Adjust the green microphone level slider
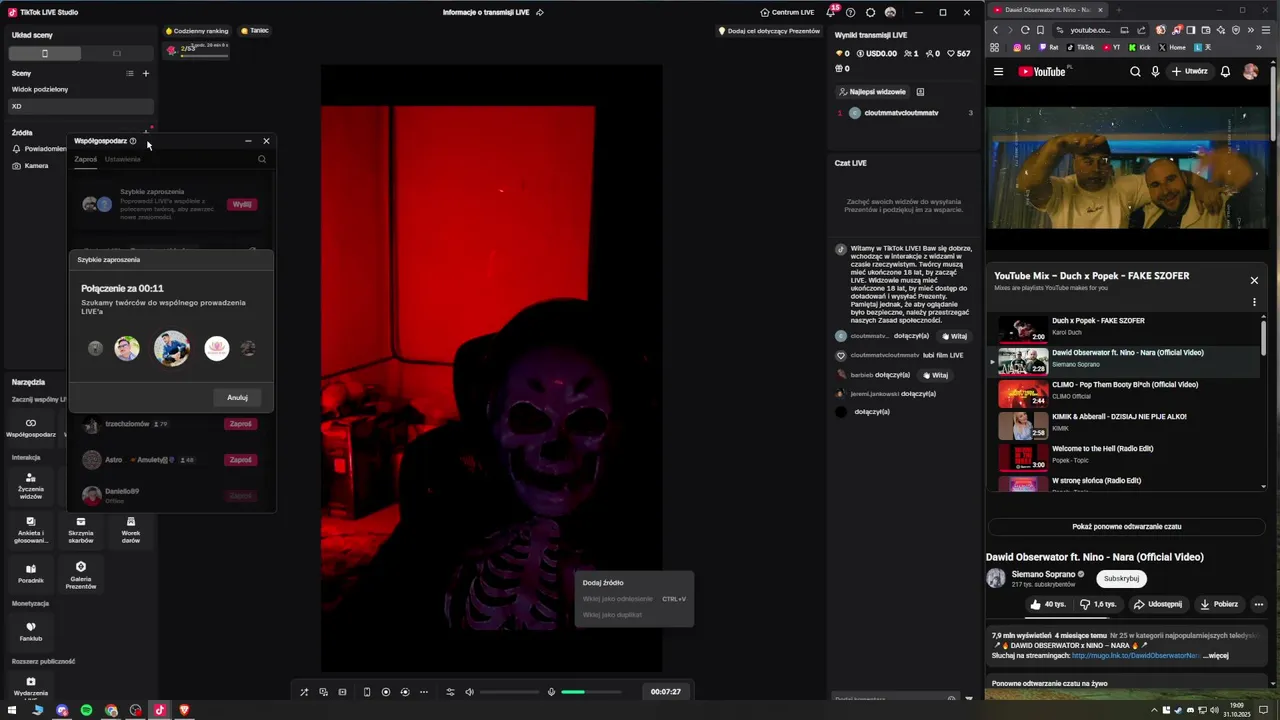The image size is (1280, 720). coord(591,692)
